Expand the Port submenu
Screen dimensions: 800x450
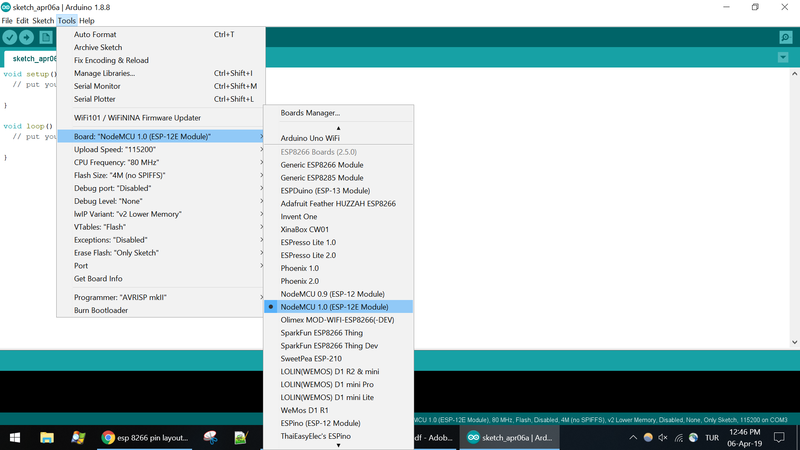pyautogui.click(x=161, y=266)
